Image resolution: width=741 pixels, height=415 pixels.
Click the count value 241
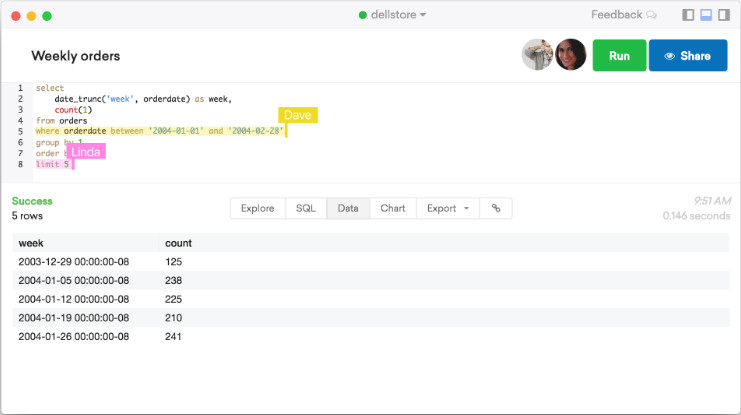coord(173,337)
